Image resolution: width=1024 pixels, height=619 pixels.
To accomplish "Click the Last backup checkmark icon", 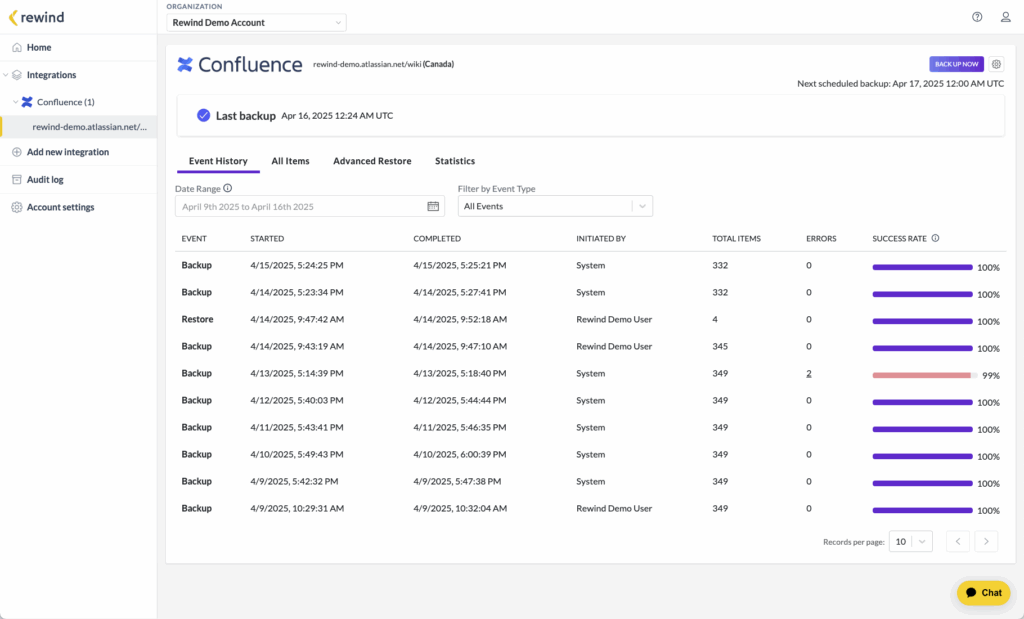I will coord(204,116).
